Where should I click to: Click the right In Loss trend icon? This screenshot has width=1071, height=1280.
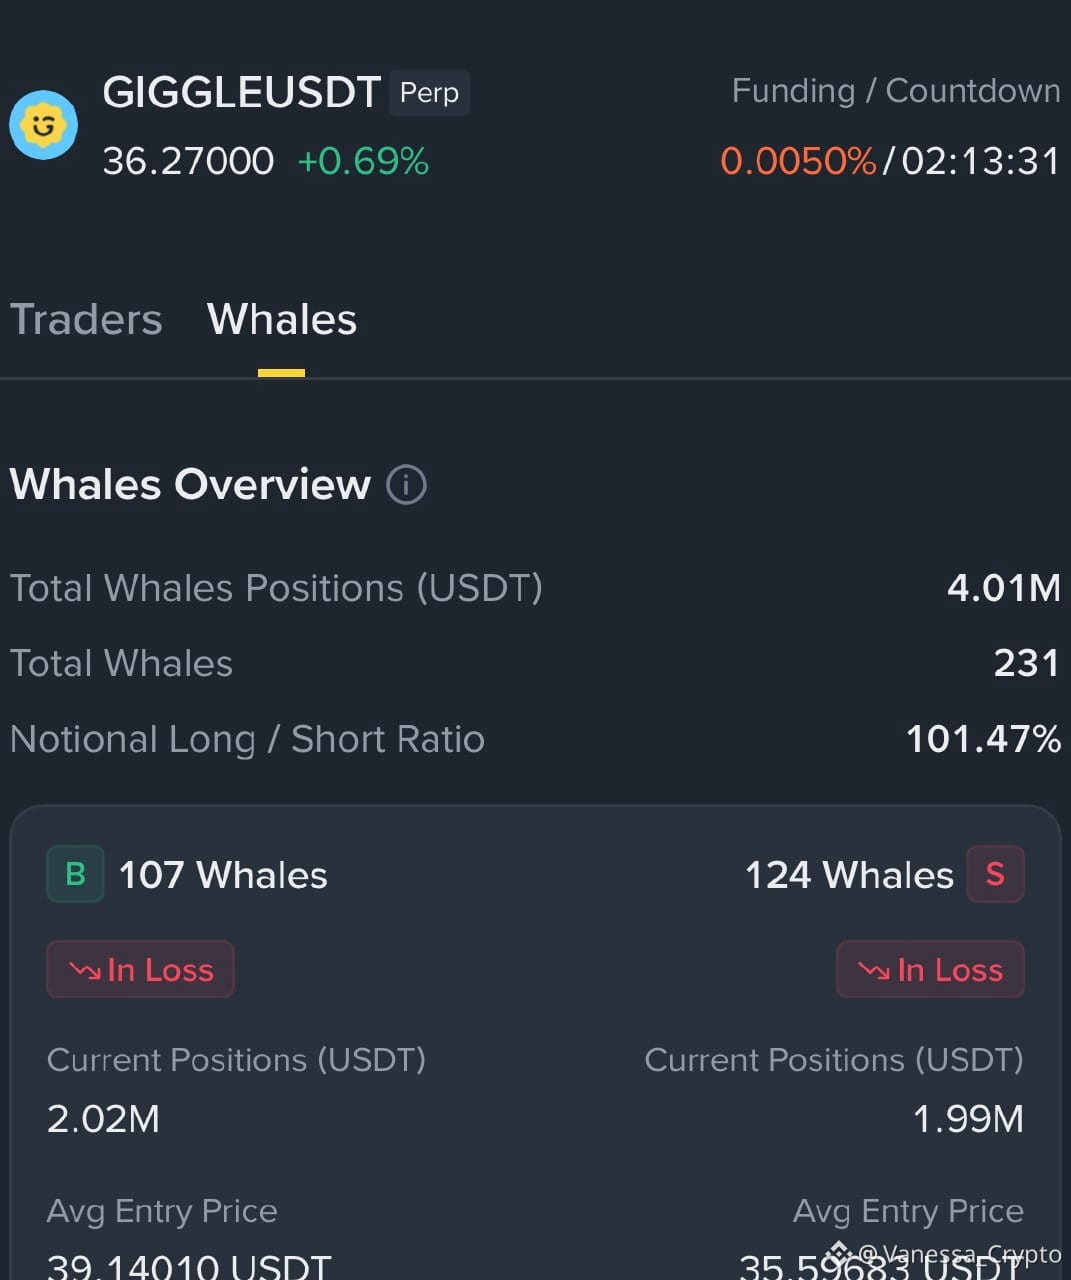875,970
